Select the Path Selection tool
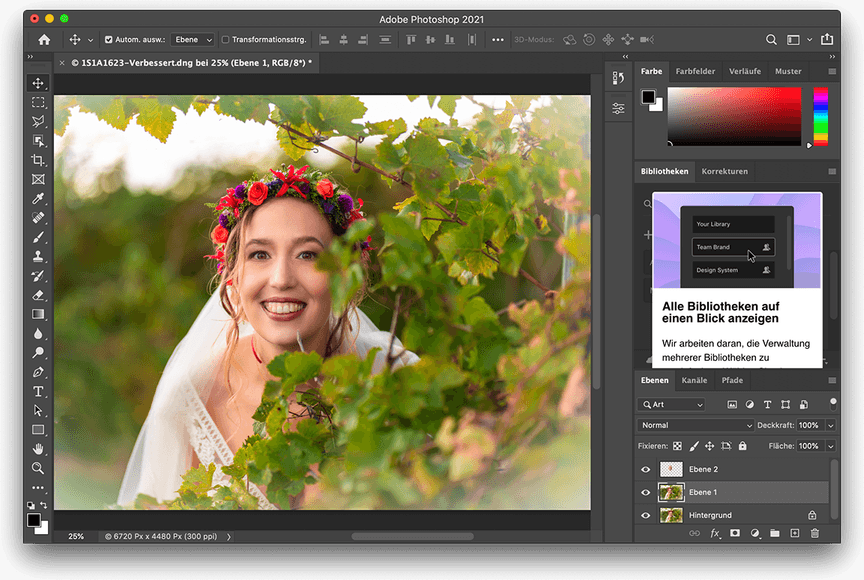Viewport: 864px width, 580px height. 38,411
